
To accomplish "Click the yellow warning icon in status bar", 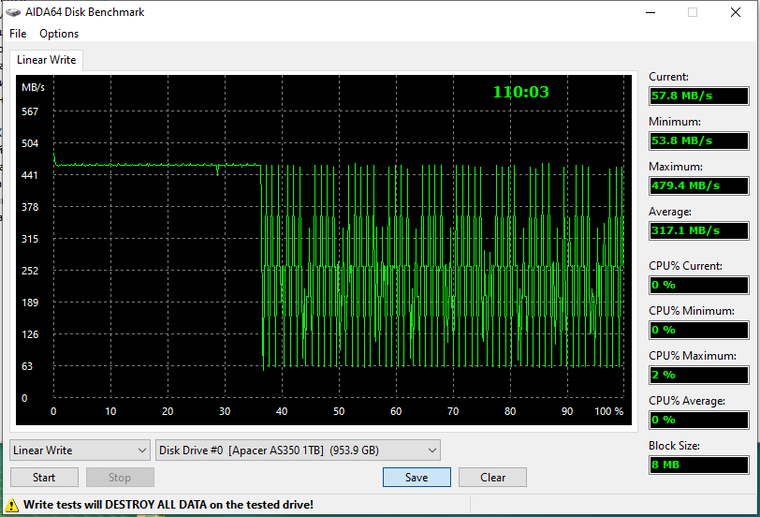I will coord(13,505).
